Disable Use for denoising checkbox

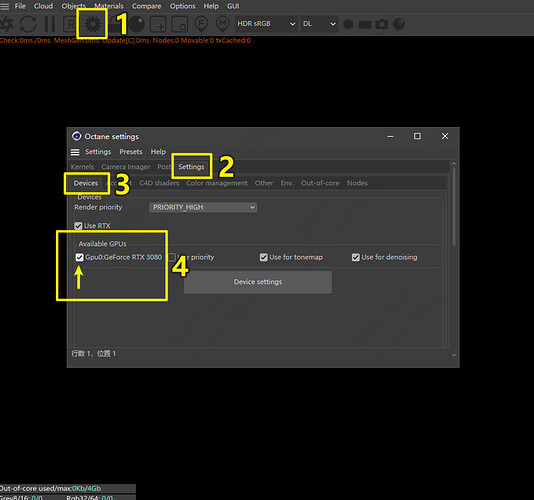click(356, 257)
